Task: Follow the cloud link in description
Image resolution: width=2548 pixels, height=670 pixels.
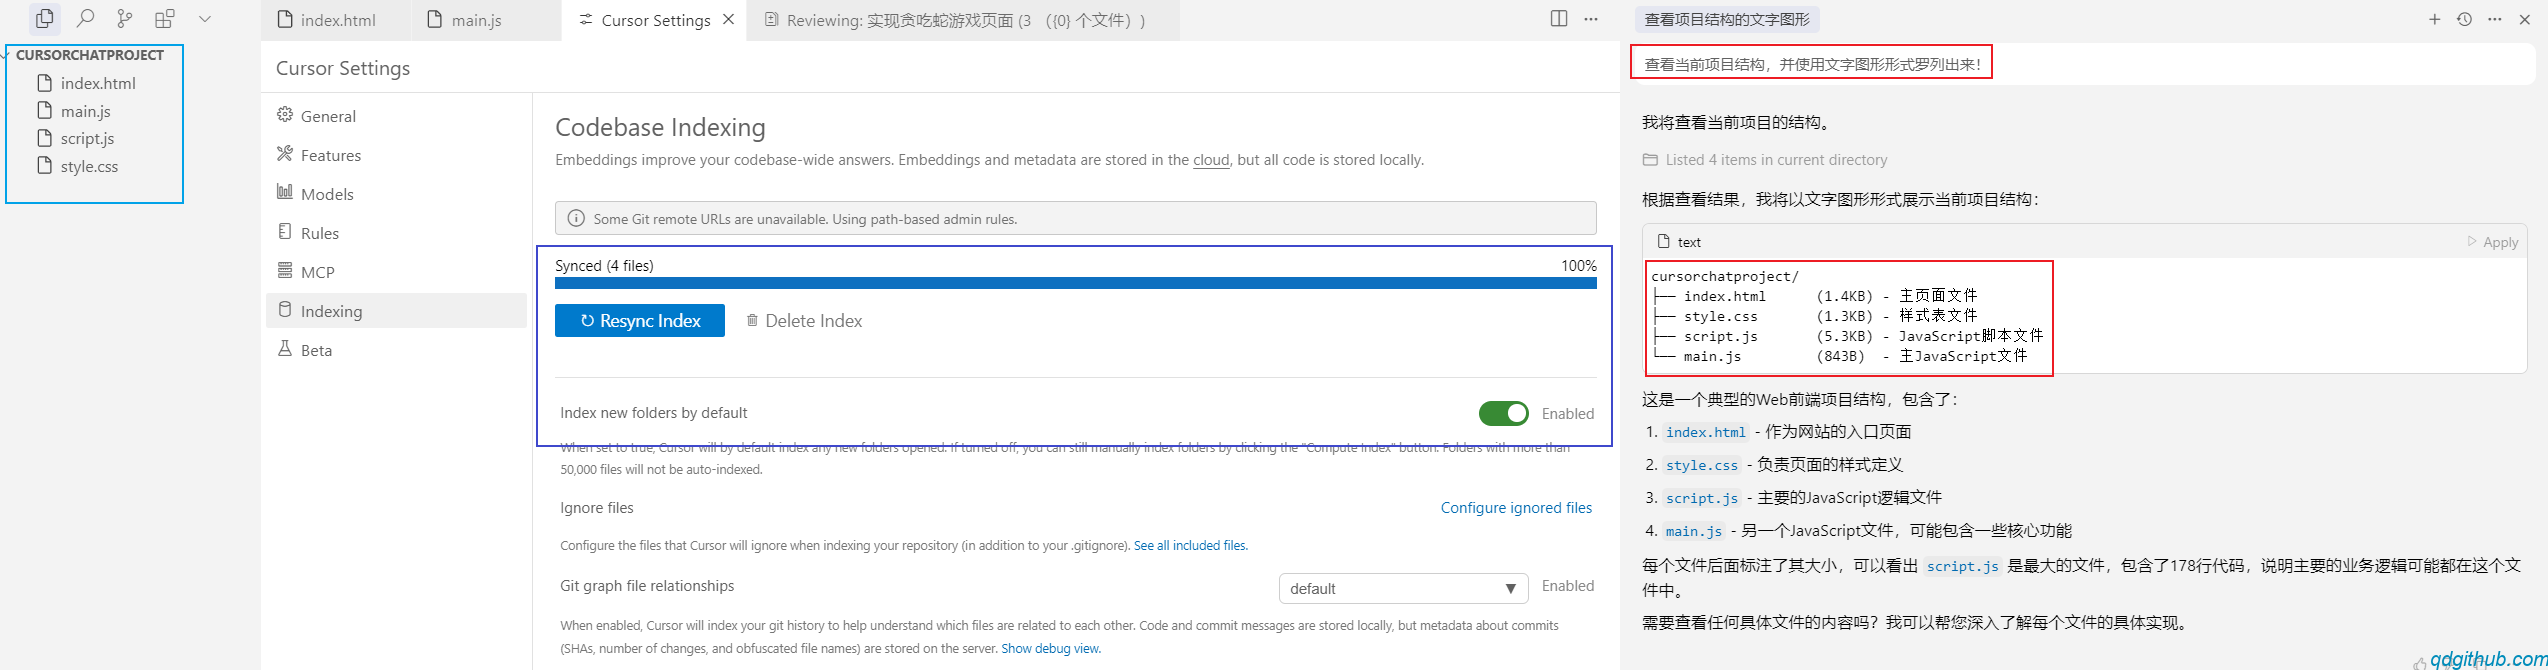Action: point(1211,160)
